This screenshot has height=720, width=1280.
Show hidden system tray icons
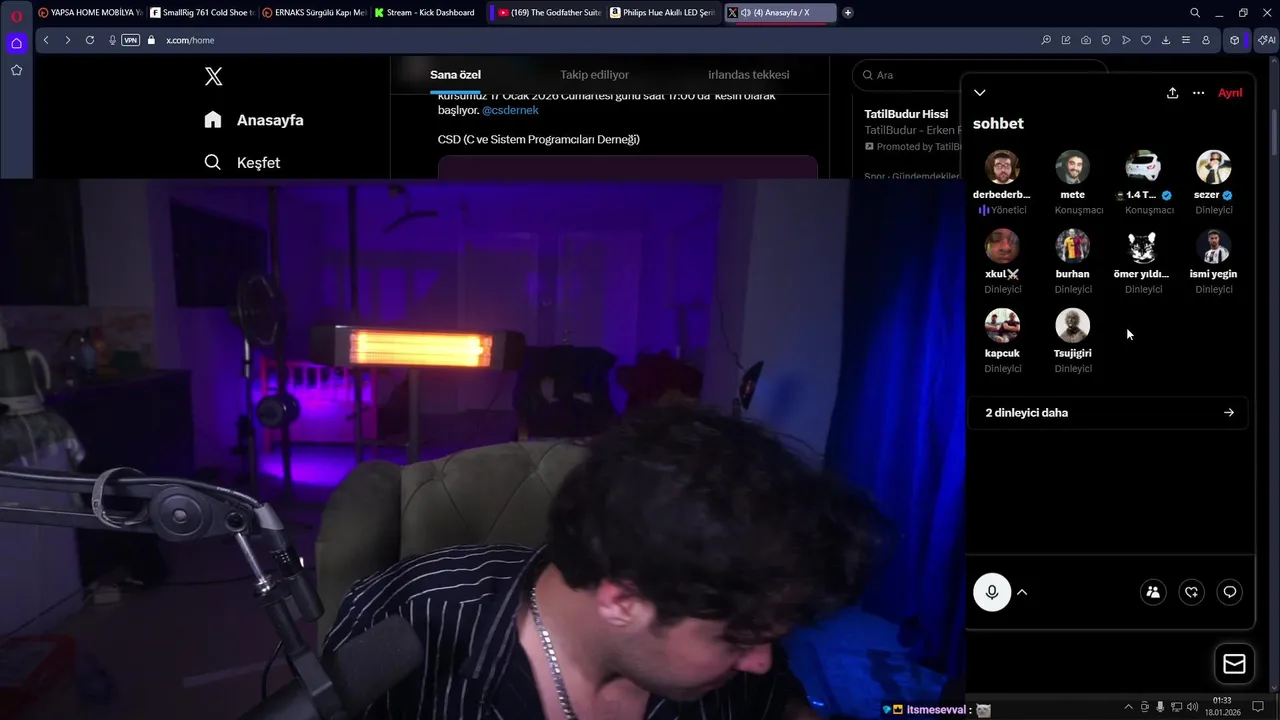pyautogui.click(x=1128, y=707)
